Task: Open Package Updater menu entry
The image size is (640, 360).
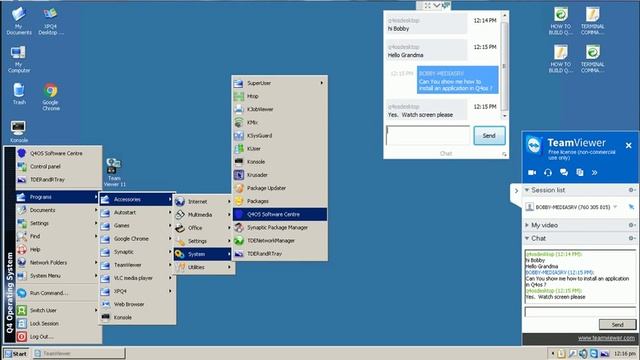Action: pos(280,188)
